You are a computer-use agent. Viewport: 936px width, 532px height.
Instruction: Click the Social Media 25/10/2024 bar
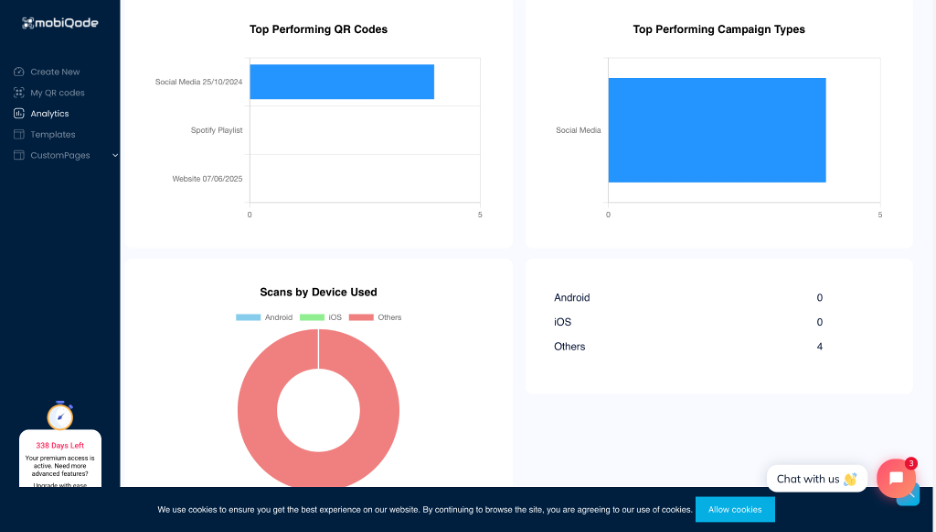[x=341, y=82]
